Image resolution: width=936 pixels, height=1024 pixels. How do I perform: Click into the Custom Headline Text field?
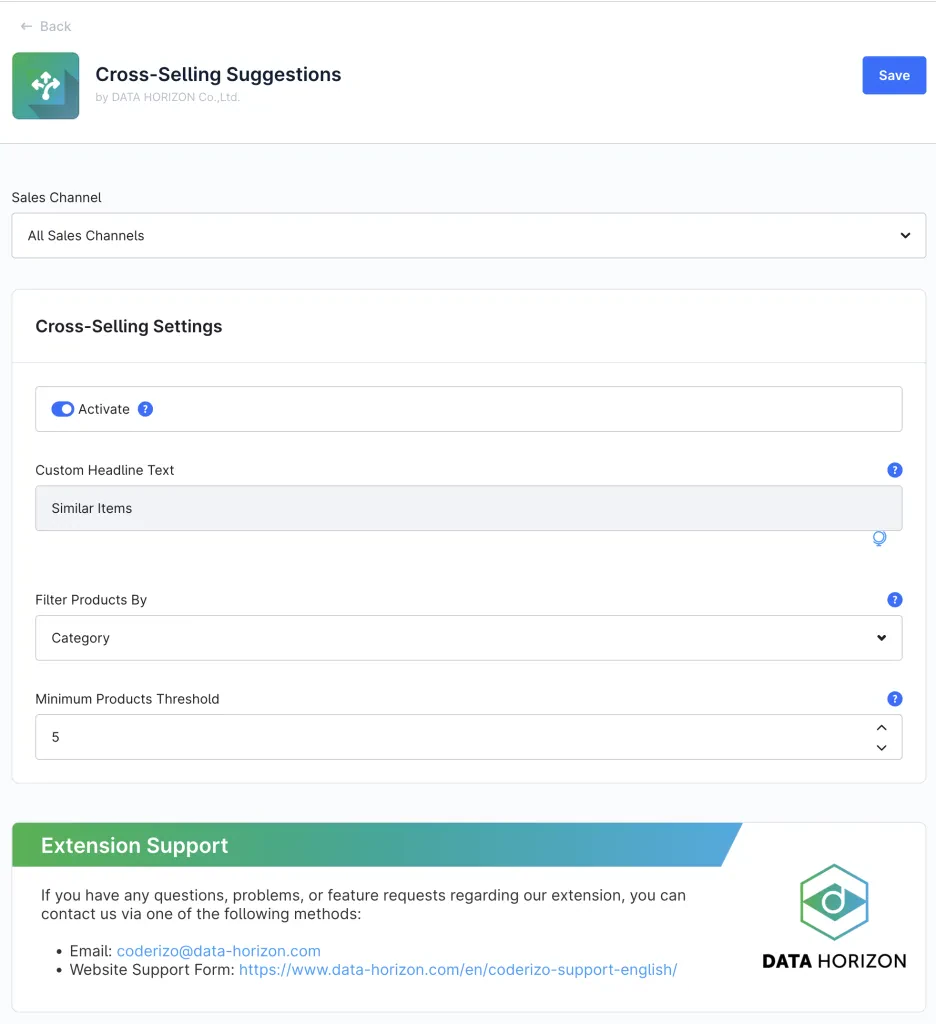click(x=468, y=508)
